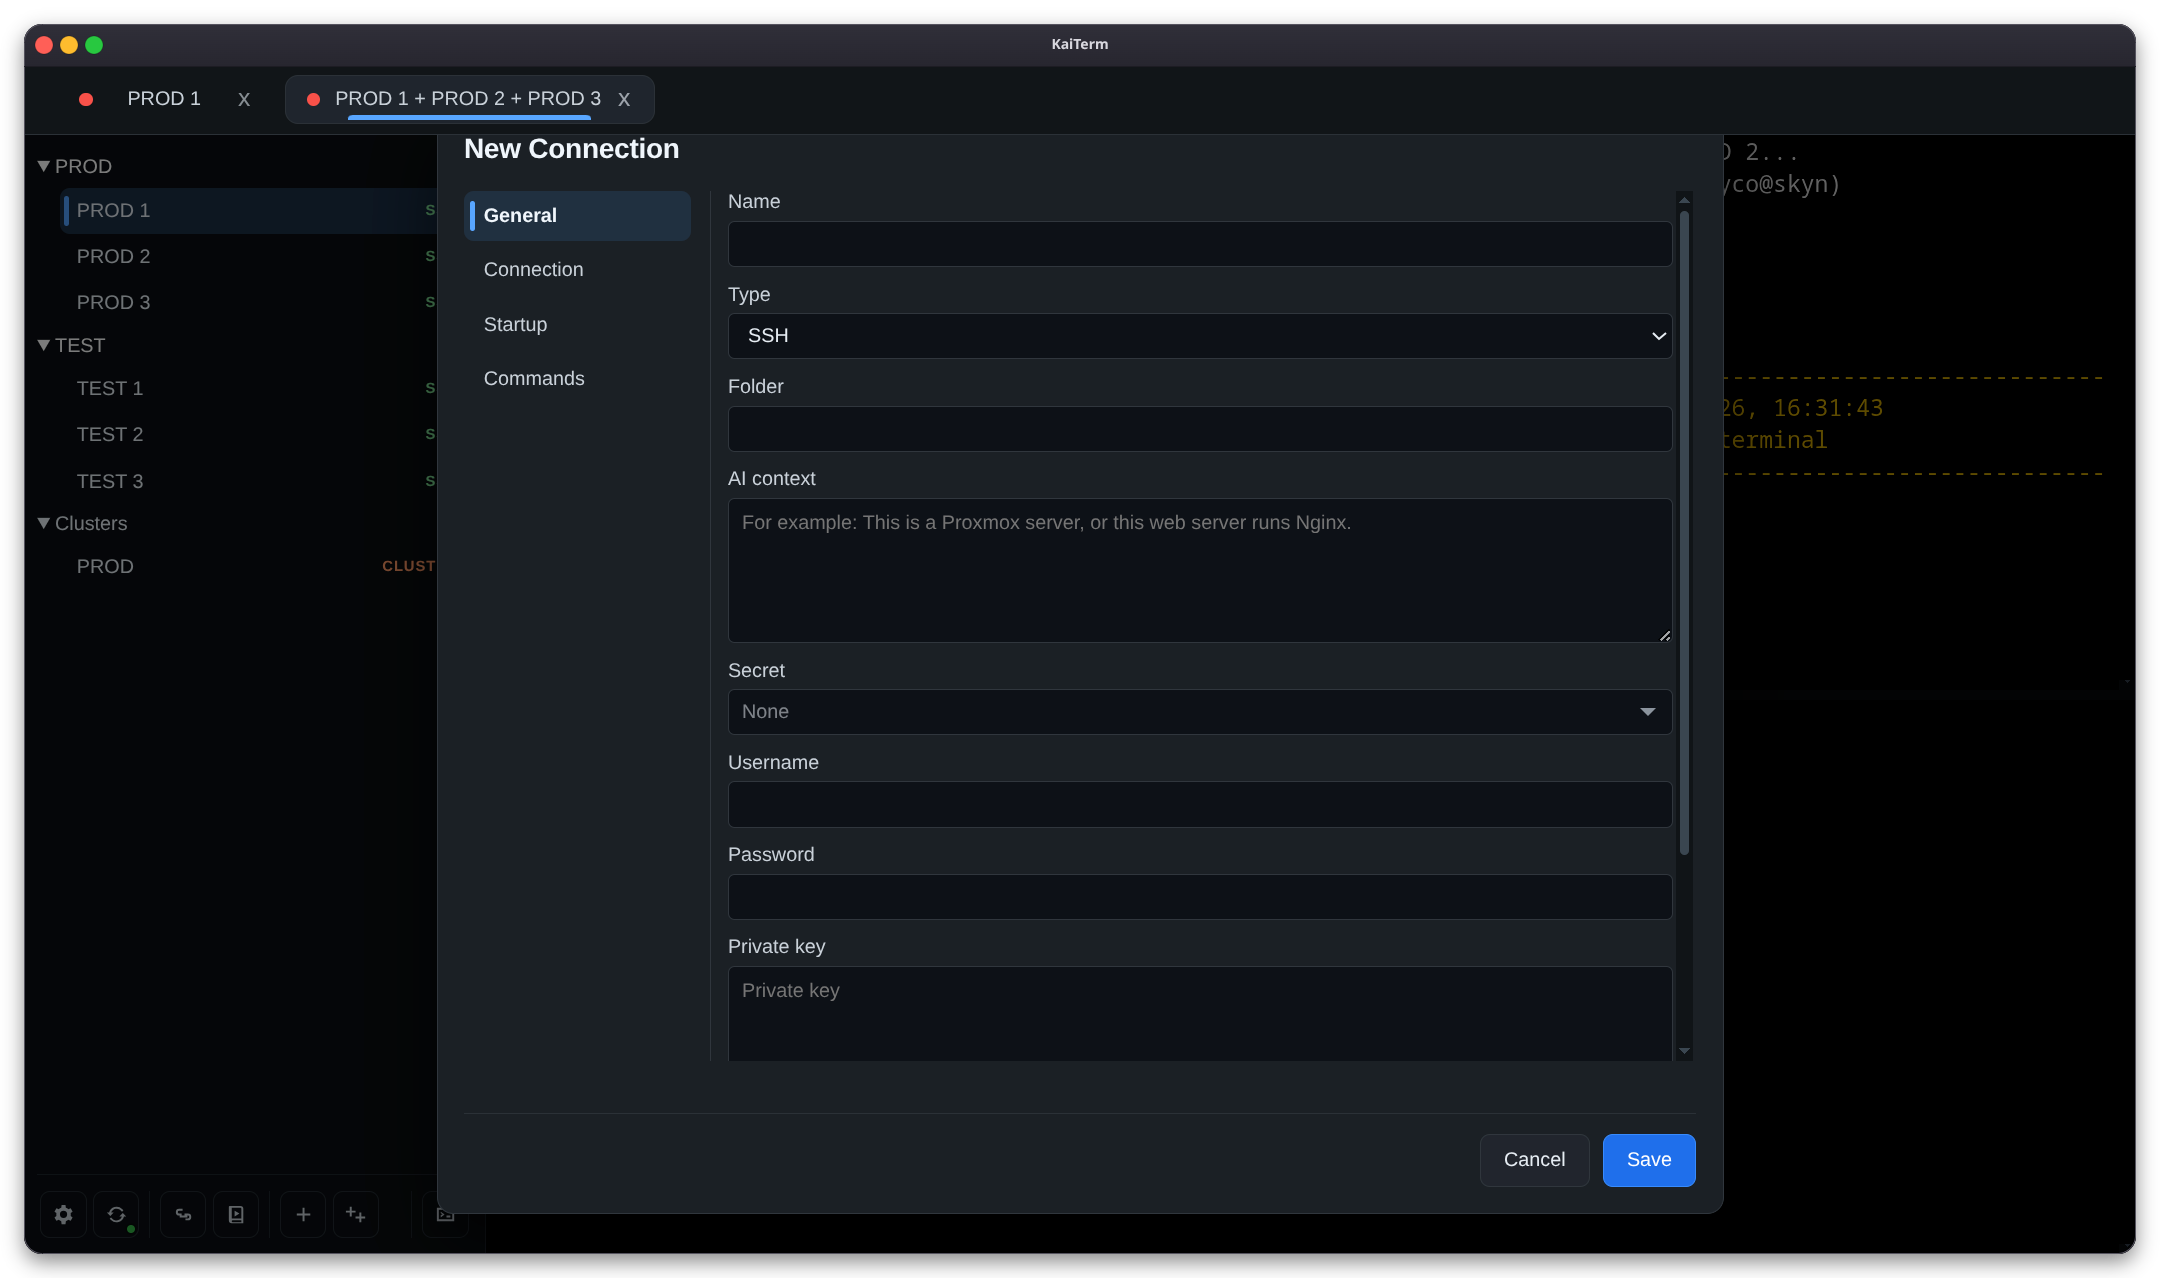Screen dimensions: 2160x1278
Task: Switch to the PROD 1 tab
Action: tap(164, 99)
